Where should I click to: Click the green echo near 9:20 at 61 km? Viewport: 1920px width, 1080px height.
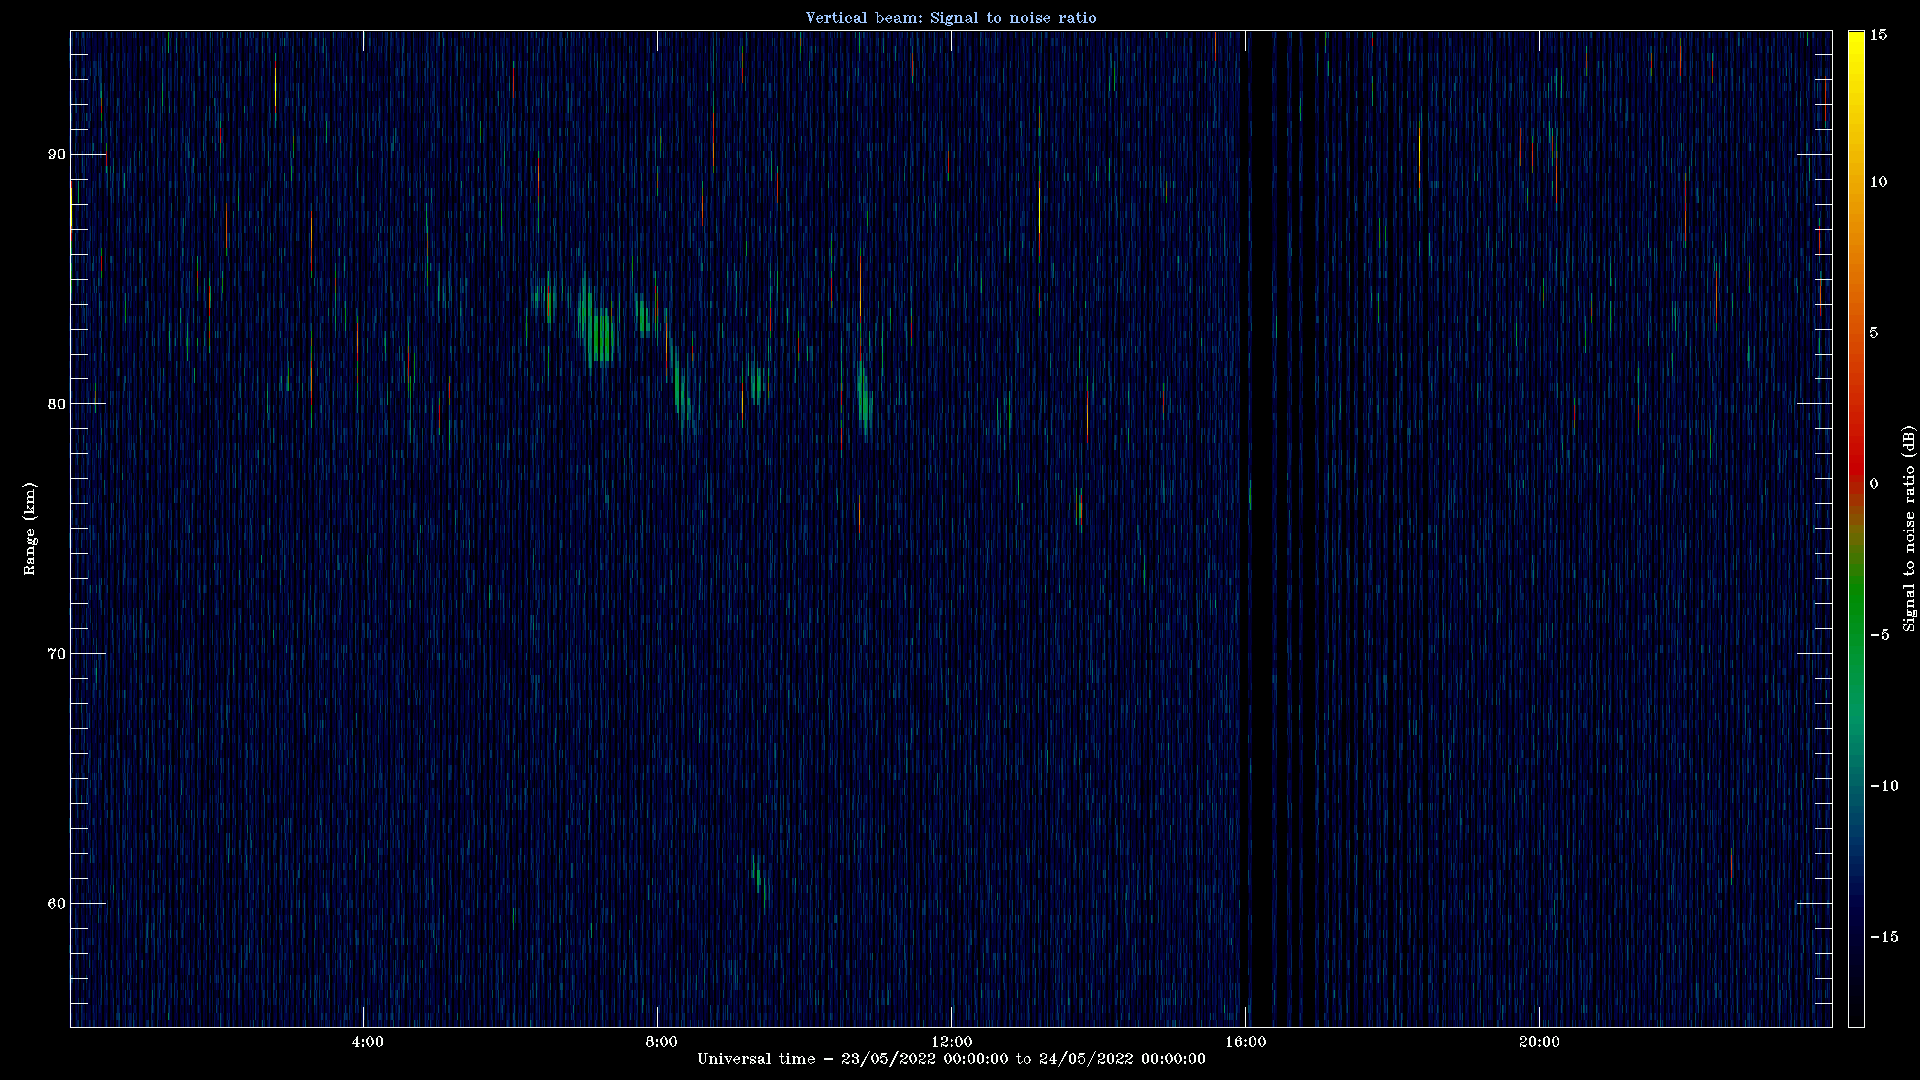(x=759, y=880)
